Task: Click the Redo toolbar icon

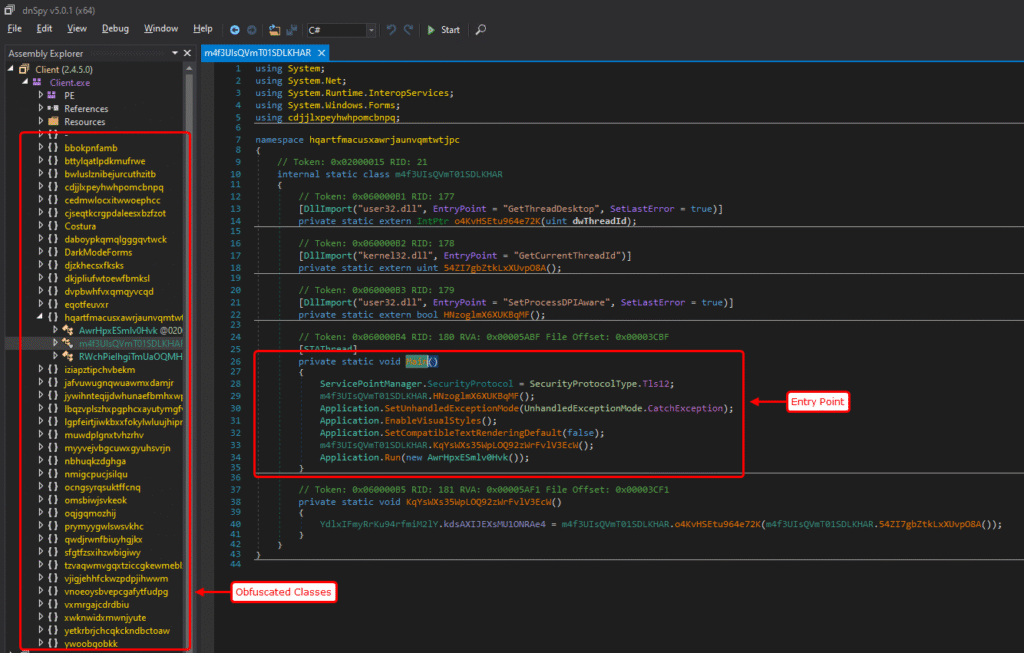Action: tap(409, 30)
